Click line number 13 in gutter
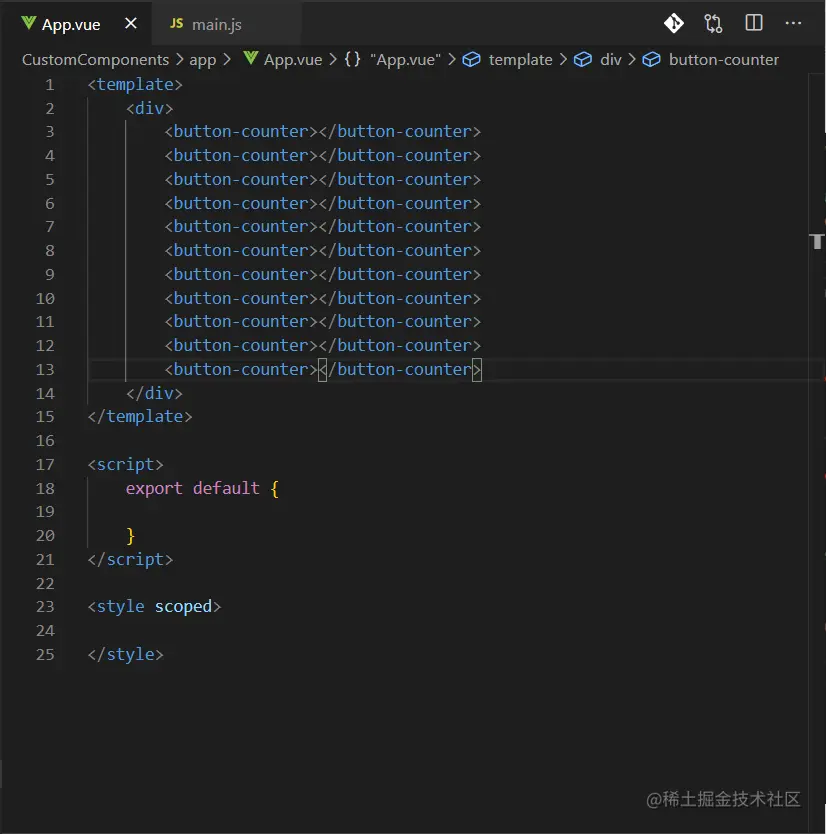 click(45, 370)
